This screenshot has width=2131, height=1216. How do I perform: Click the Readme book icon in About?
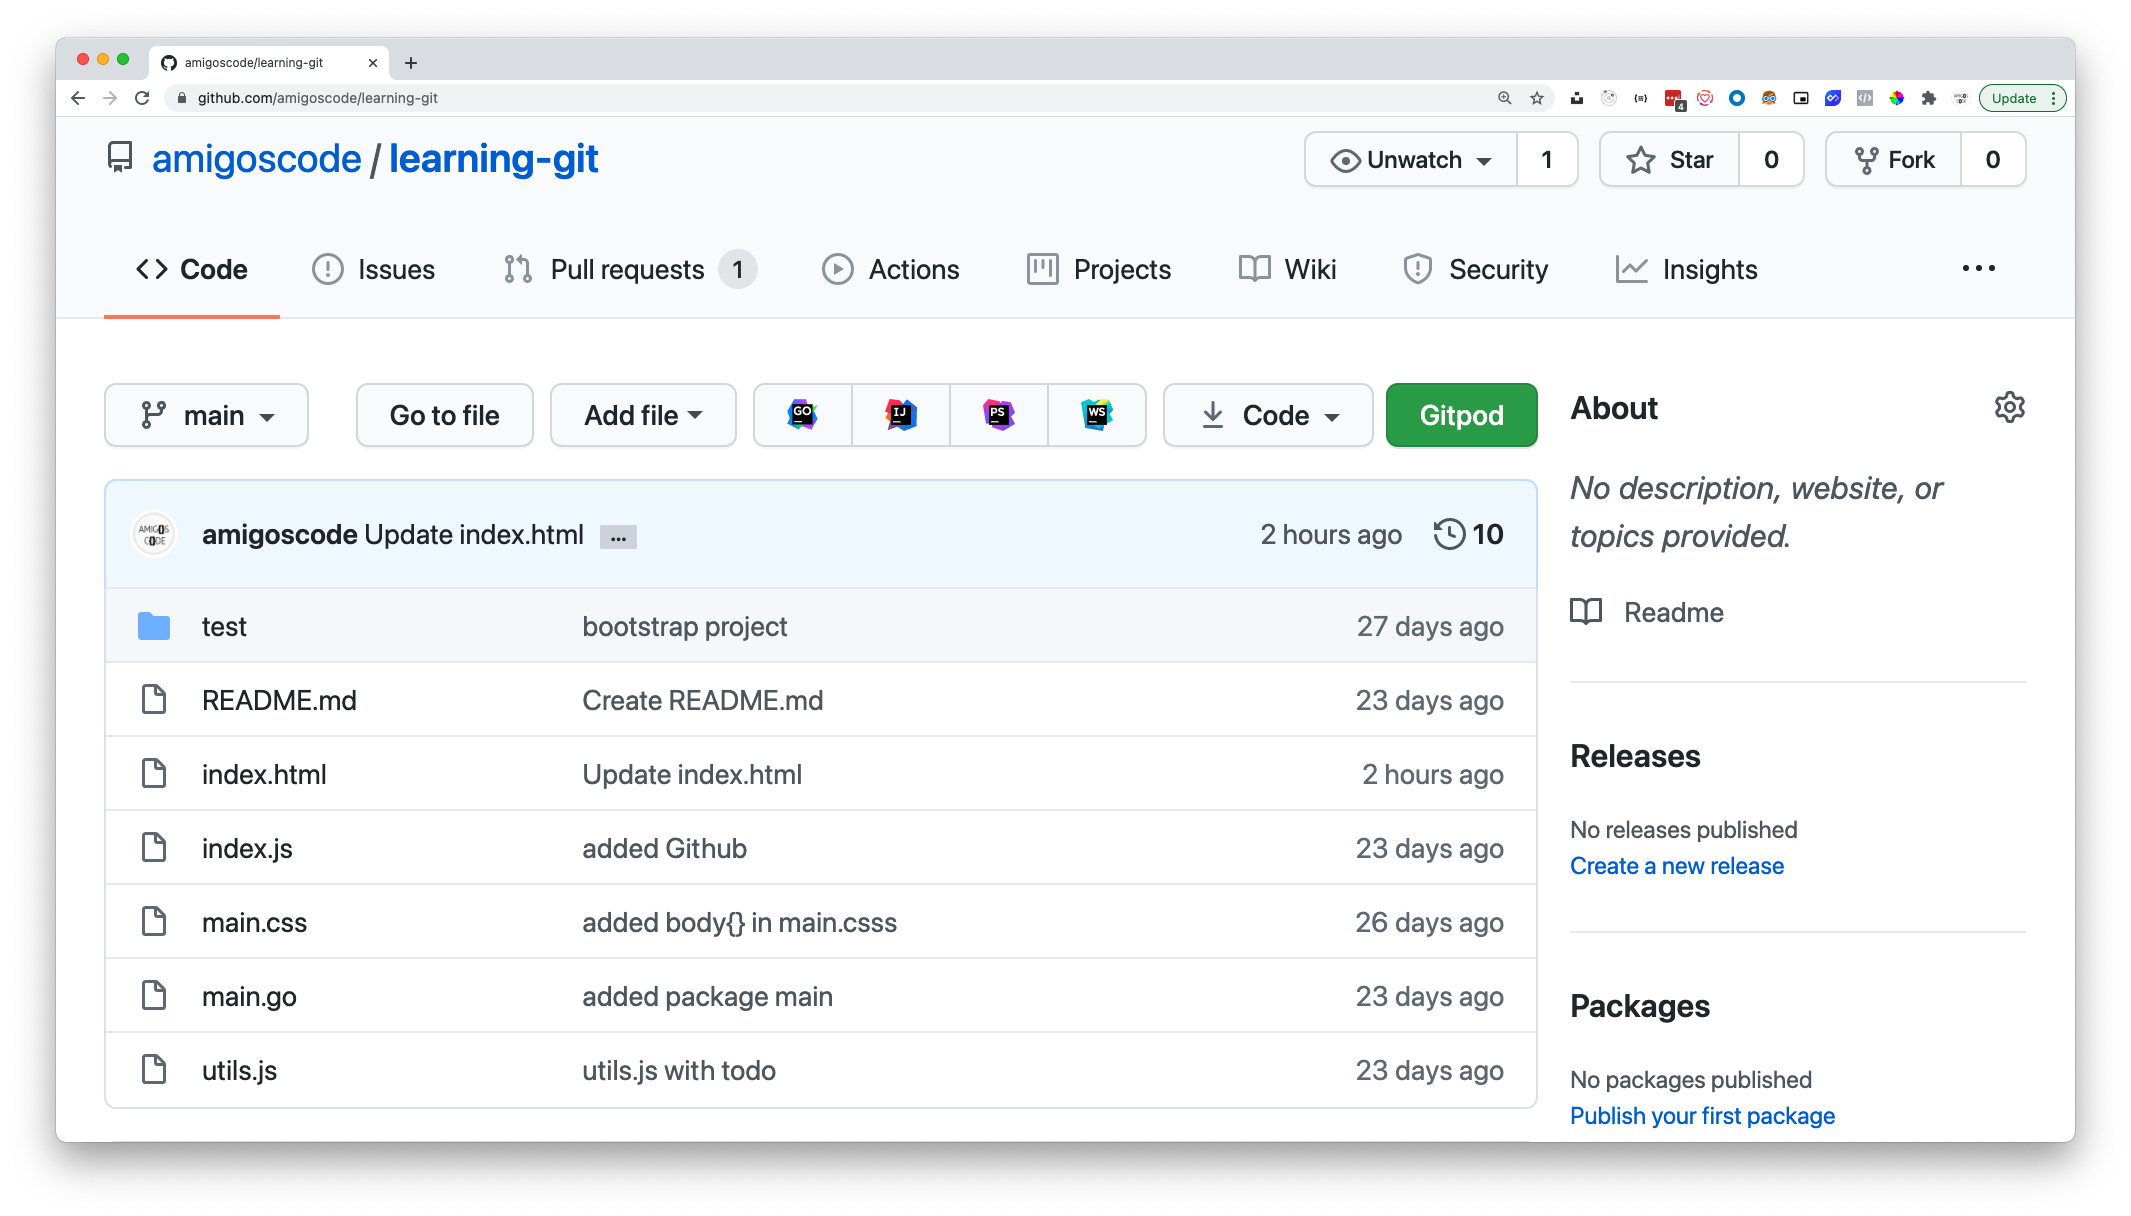(x=1586, y=612)
